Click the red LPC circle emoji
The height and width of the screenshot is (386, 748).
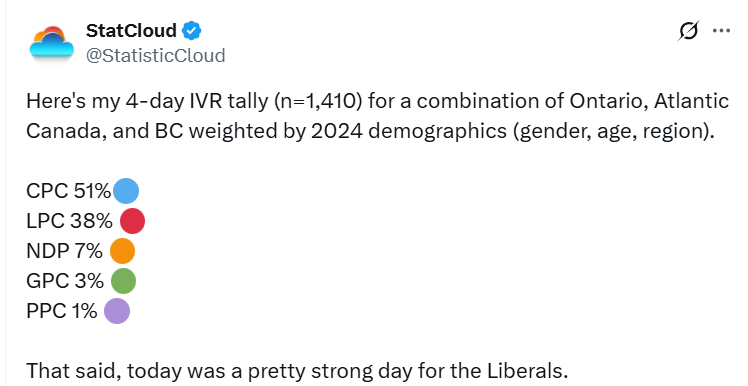pos(132,221)
